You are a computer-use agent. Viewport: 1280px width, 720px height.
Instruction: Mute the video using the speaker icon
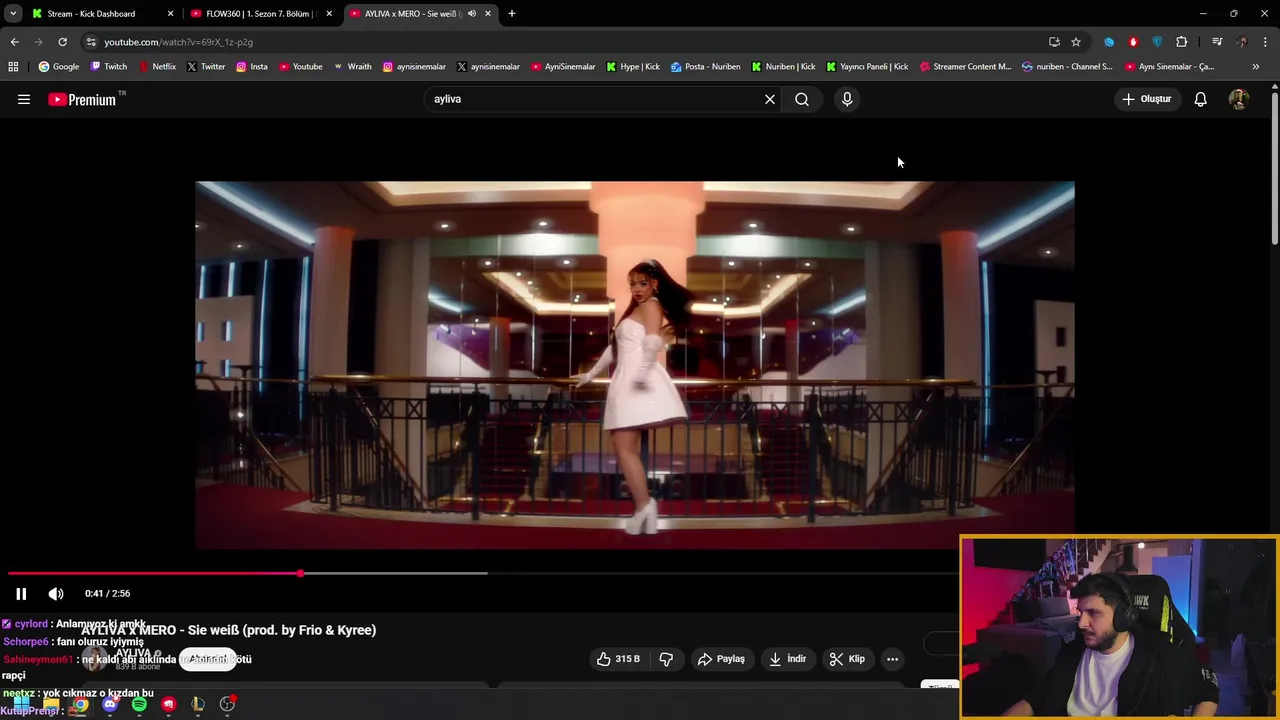tap(56, 593)
